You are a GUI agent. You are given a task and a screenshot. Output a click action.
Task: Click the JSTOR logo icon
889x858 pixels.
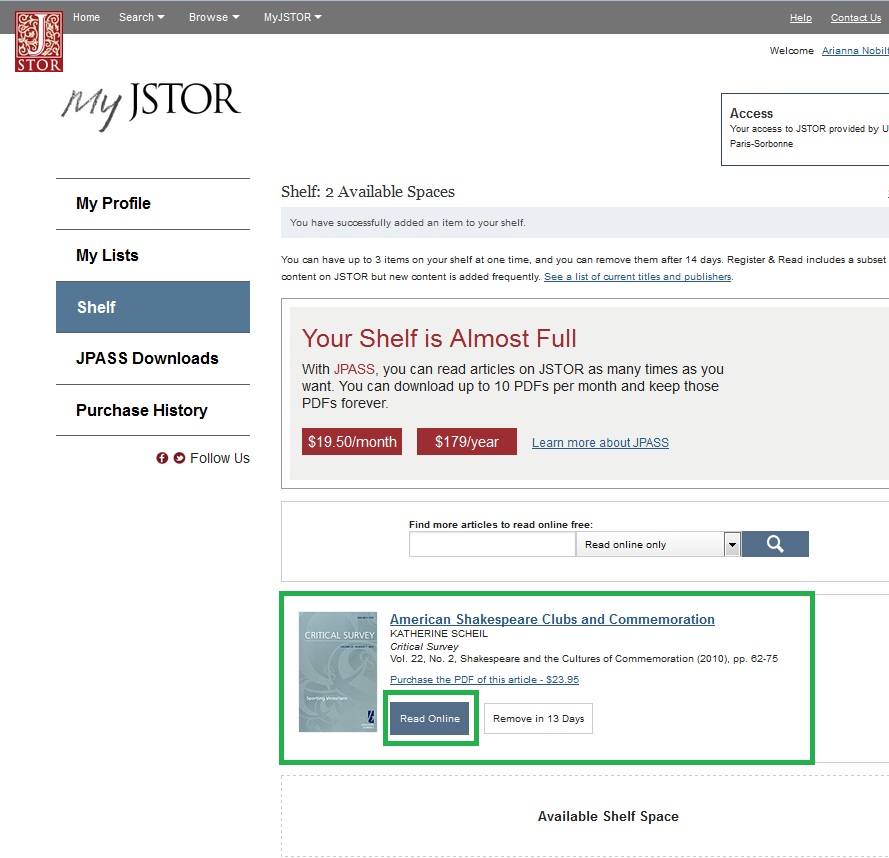pyautogui.click(x=39, y=41)
